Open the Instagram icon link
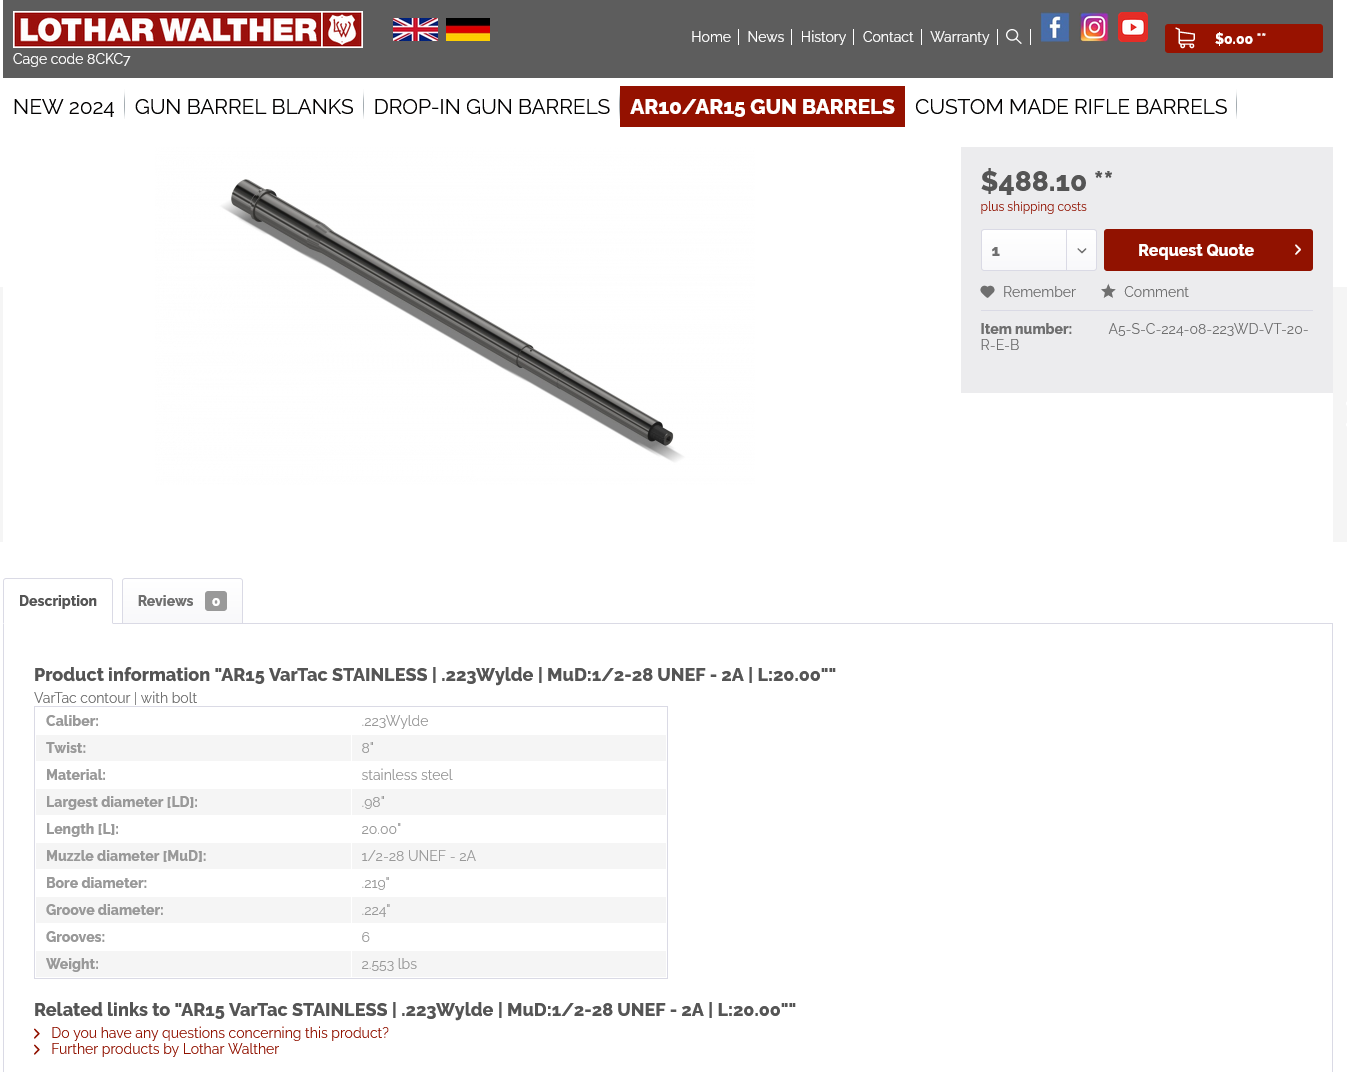1347x1072 pixels. (x=1094, y=27)
